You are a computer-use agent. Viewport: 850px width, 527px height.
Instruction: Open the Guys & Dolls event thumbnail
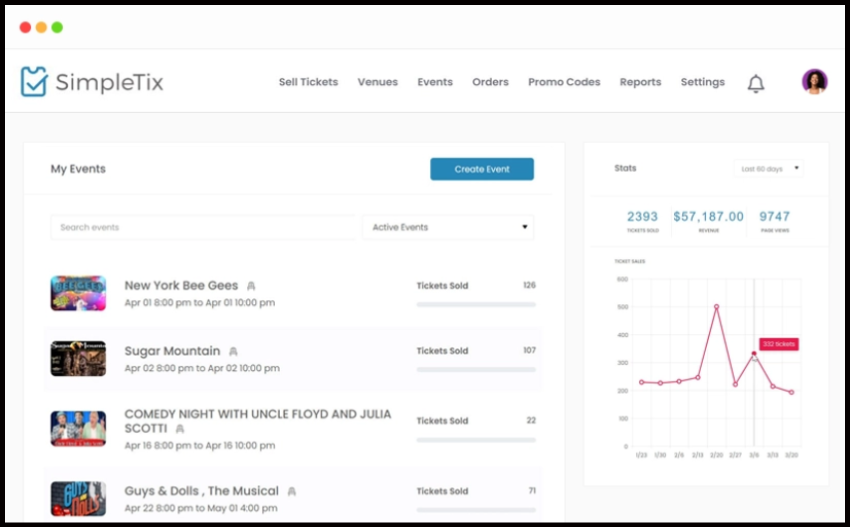coord(78,497)
